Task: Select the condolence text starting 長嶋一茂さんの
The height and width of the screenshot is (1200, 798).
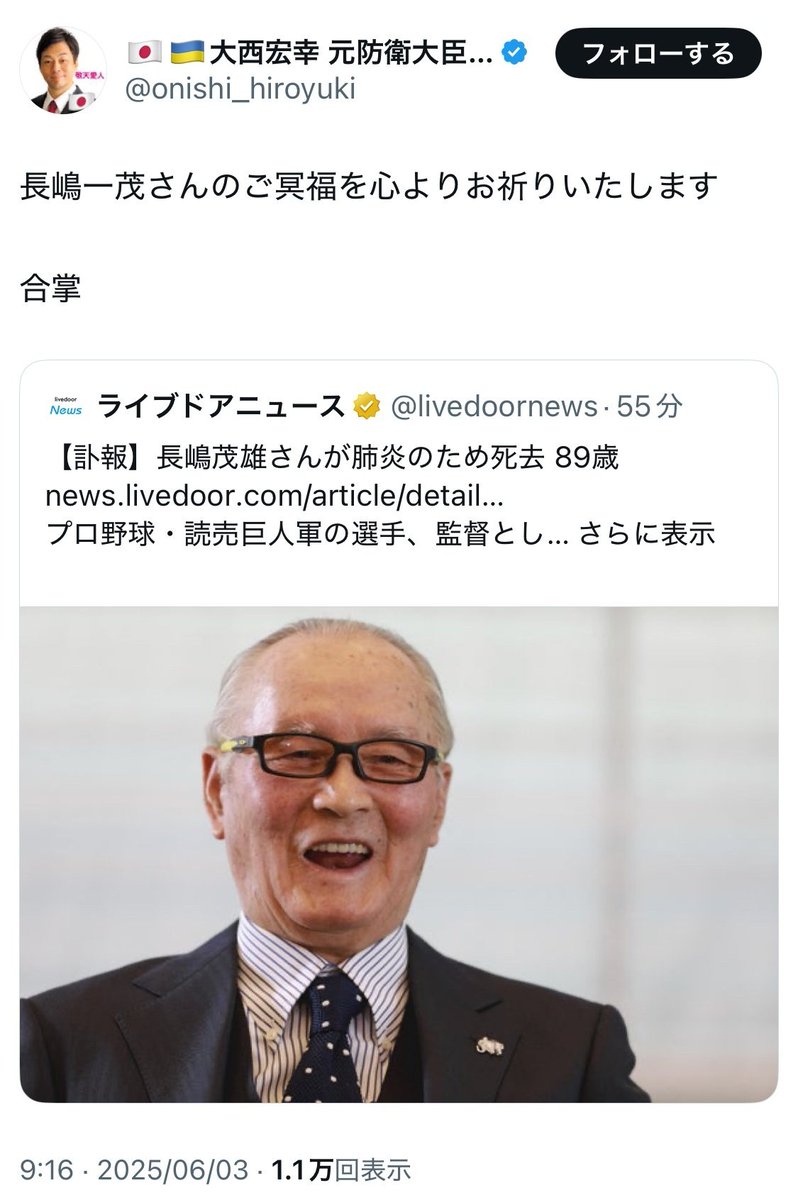Action: point(370,186)
